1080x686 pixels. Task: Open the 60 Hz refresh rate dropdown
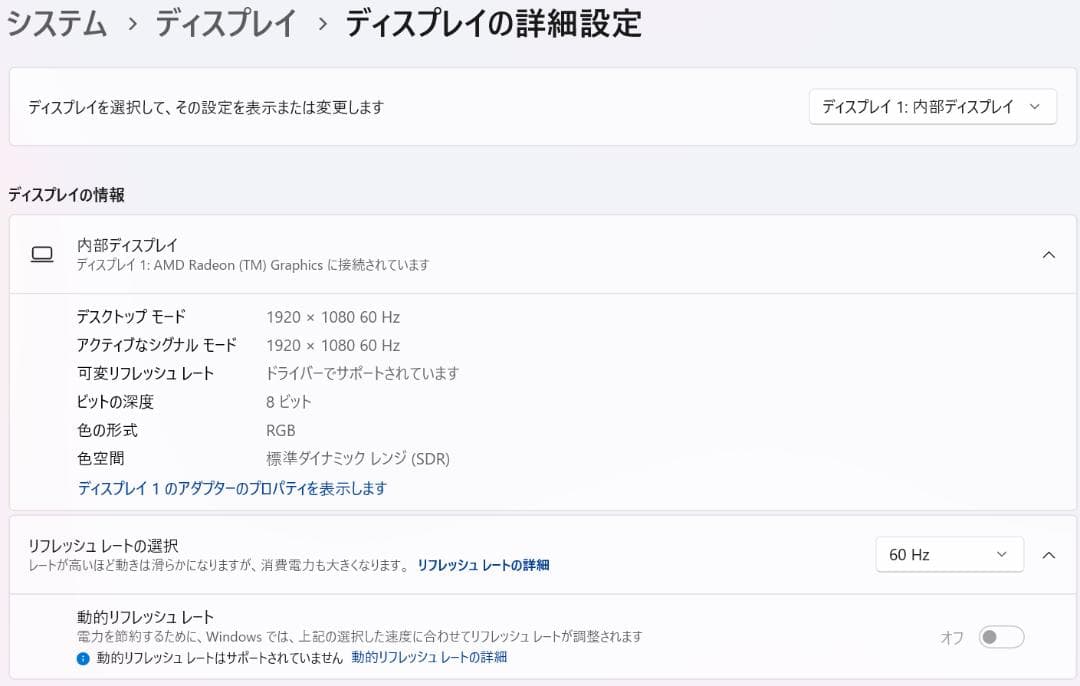948,553
